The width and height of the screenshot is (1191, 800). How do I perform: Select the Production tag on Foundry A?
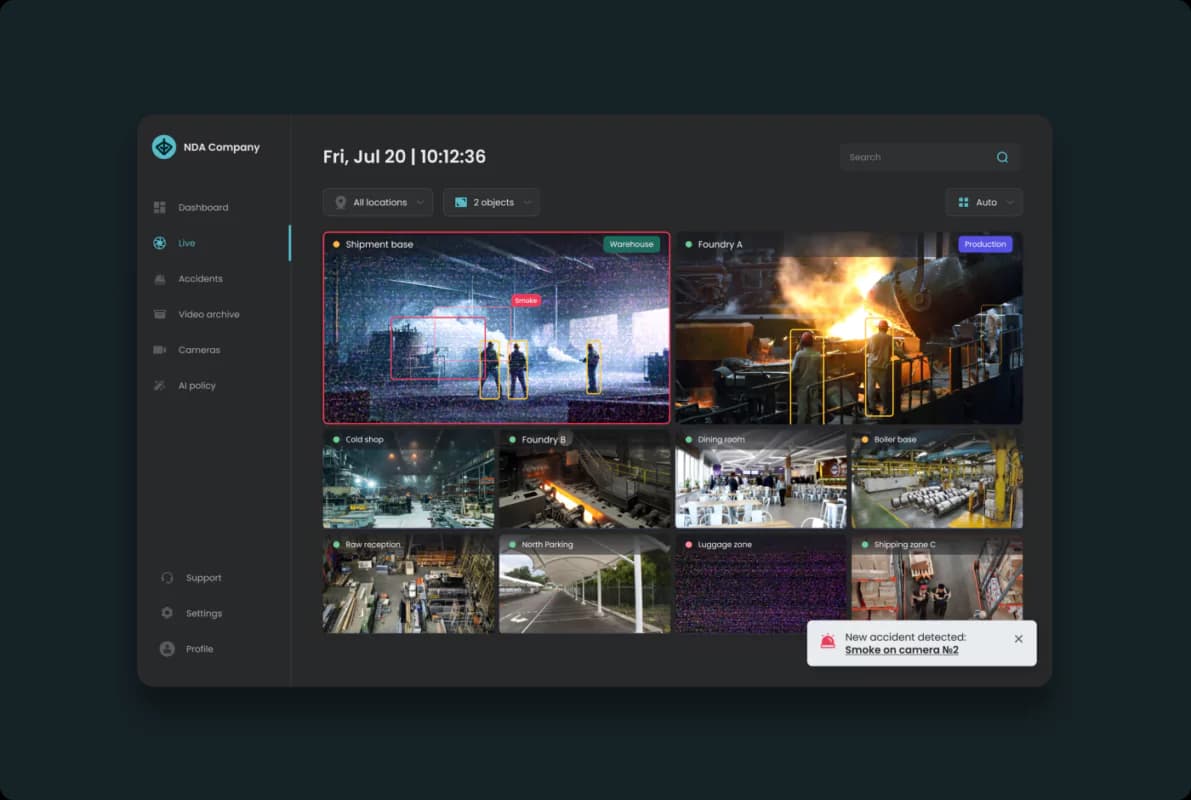[x=984, y=244]
